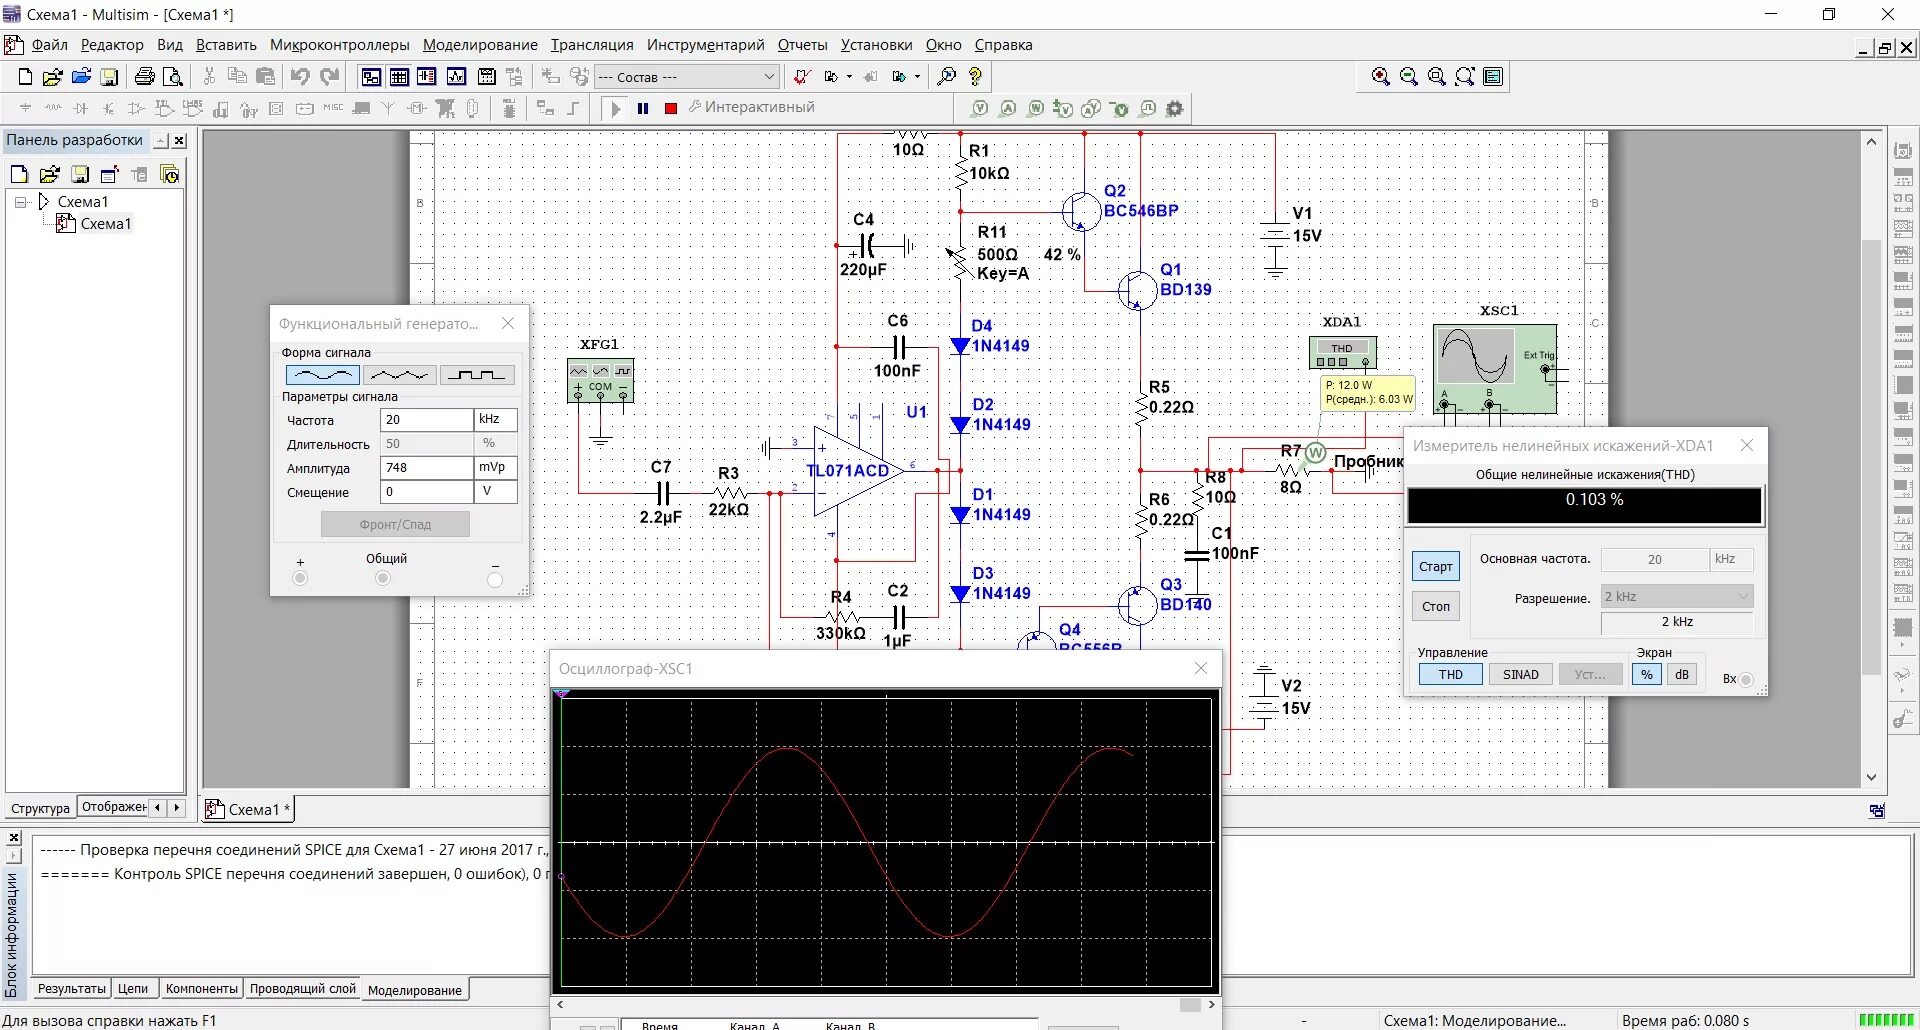1920x1030 pixels.
Task: Open the amplitude unit mVp dropdown
Action: click(495, 468)
